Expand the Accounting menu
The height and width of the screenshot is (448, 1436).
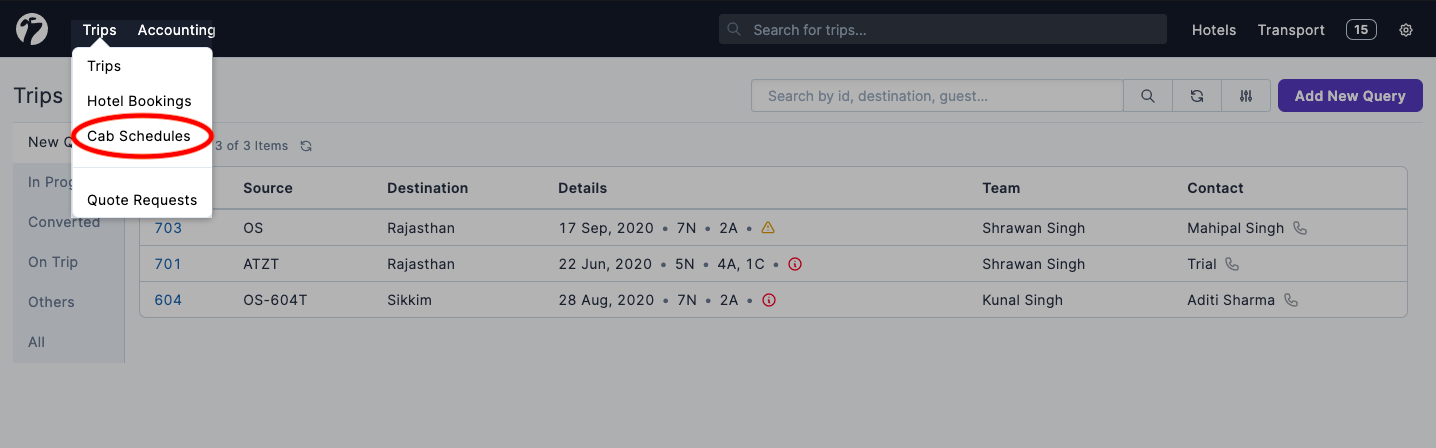176,30
